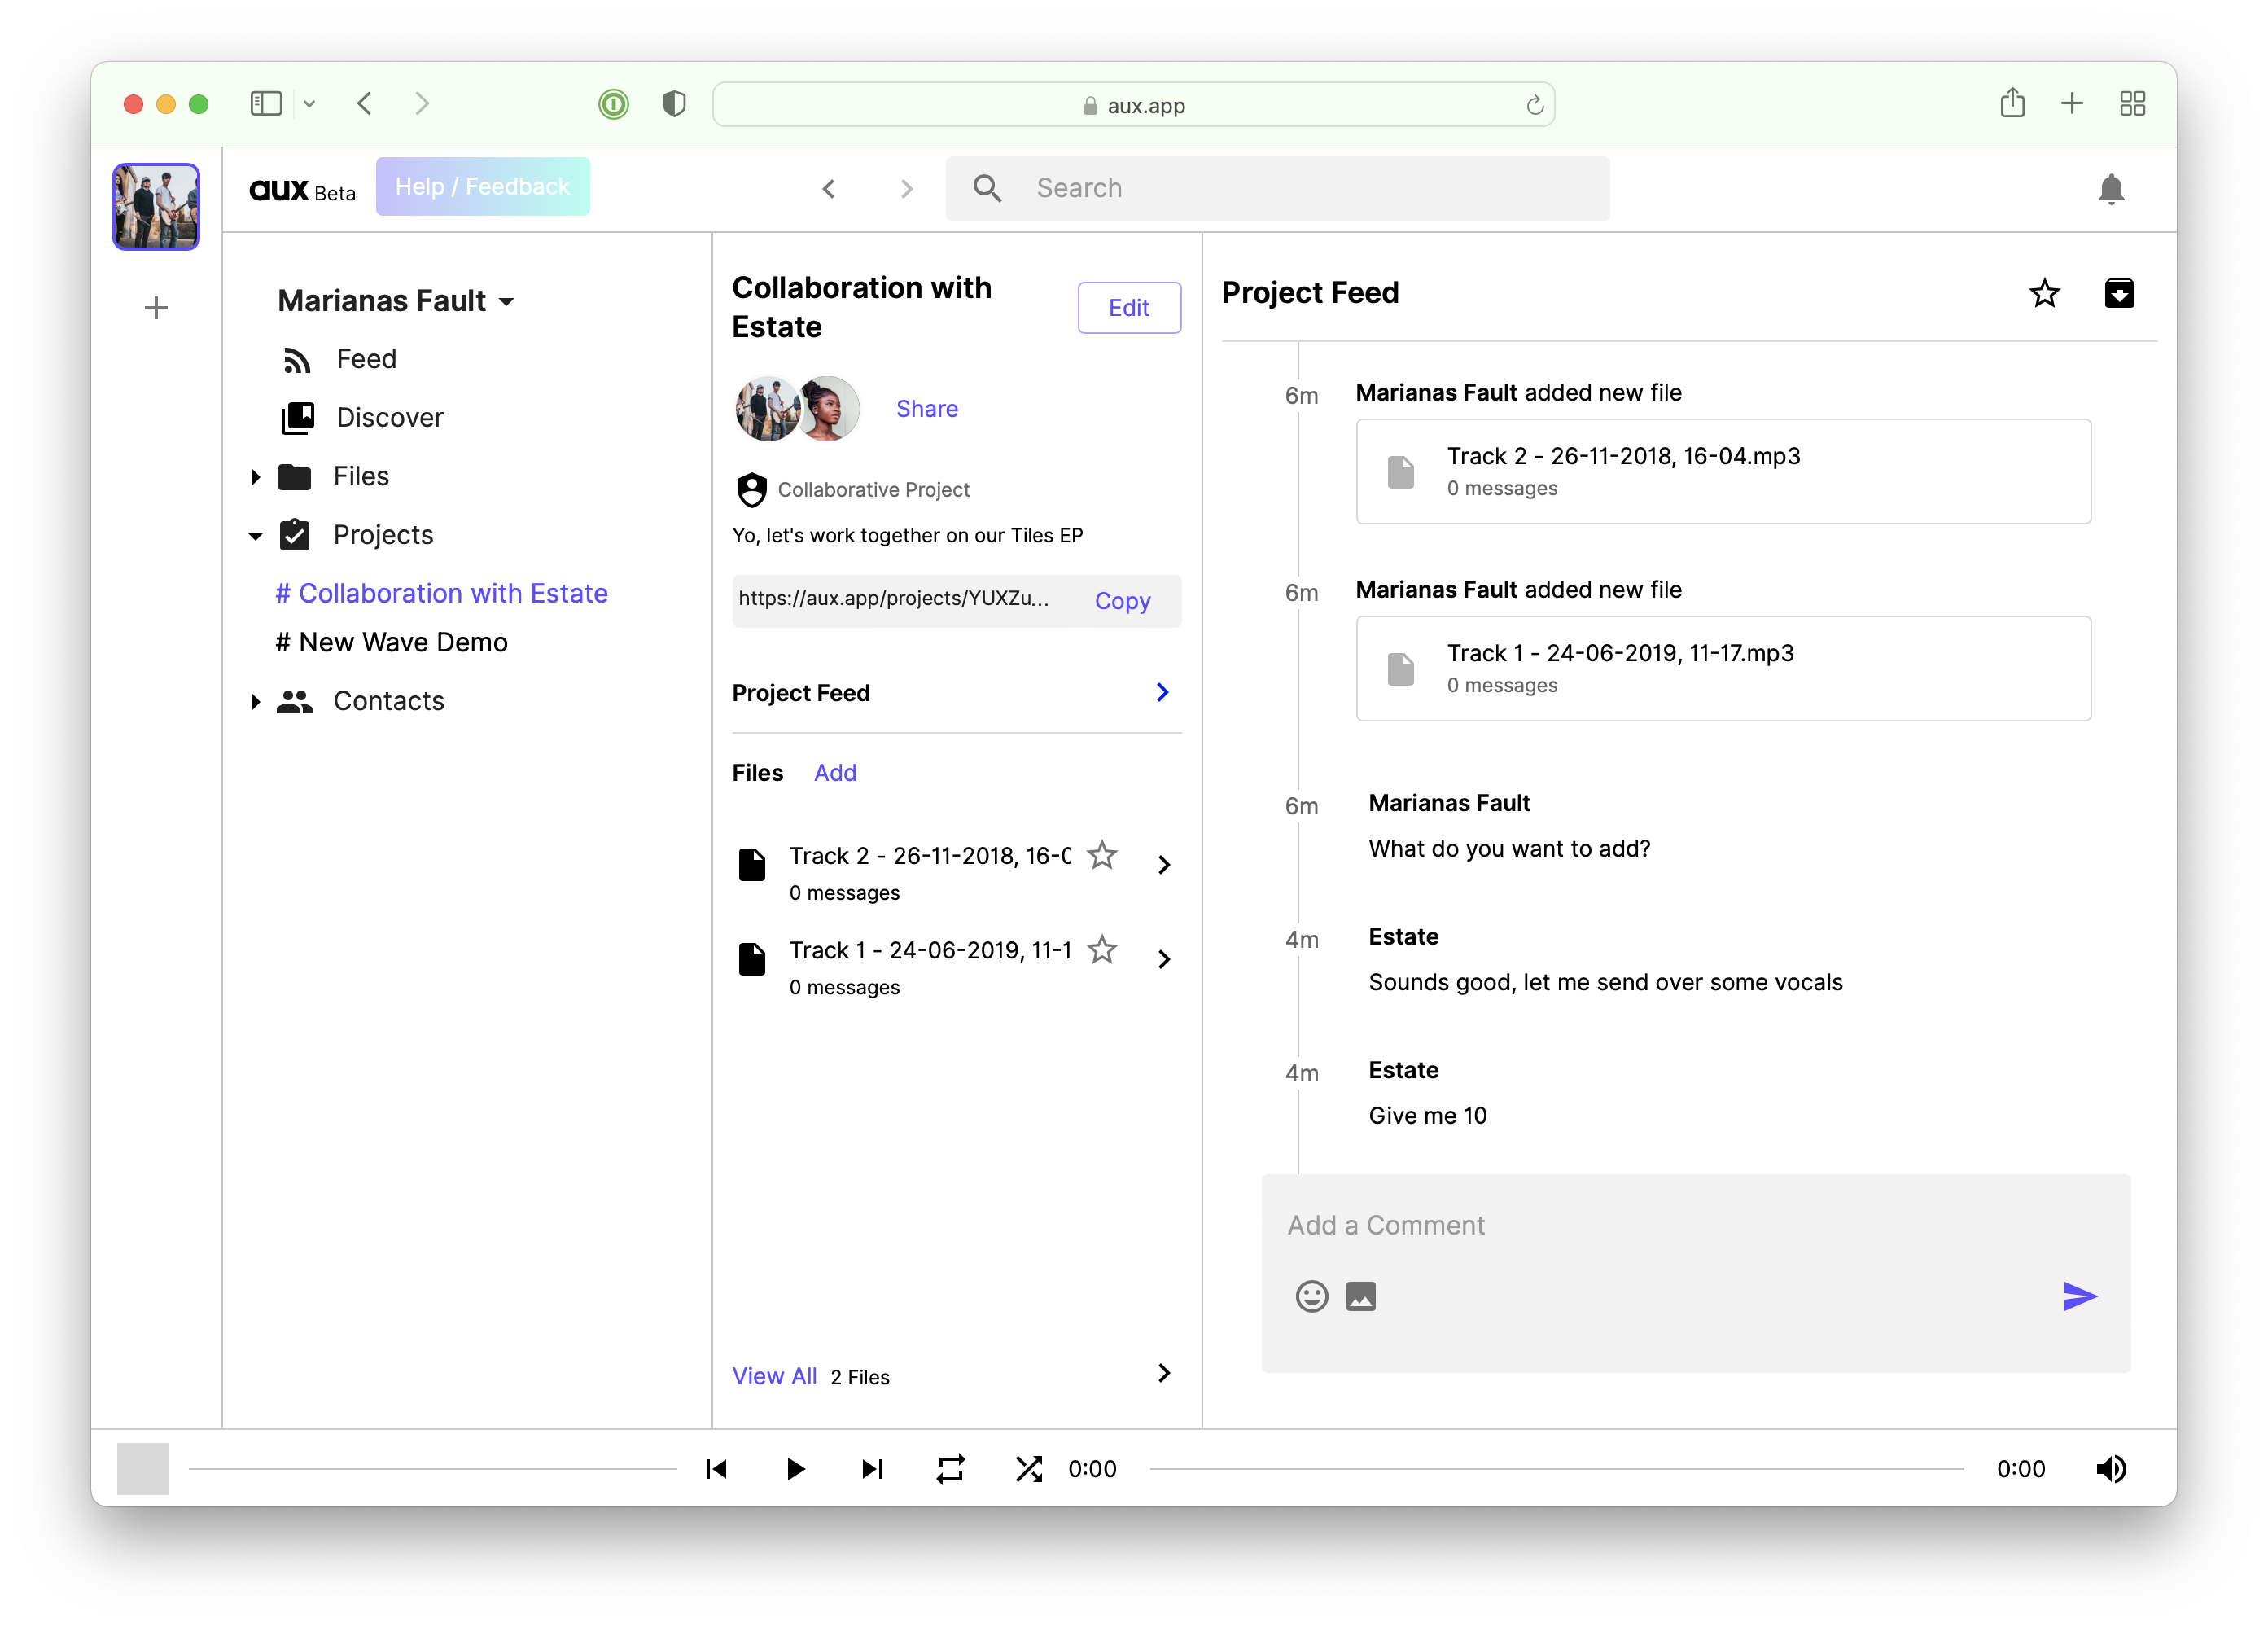This screenshot has width=2268, height=1627.
Task: Select the New Wave Demo project
Action: tap(392, 642)
